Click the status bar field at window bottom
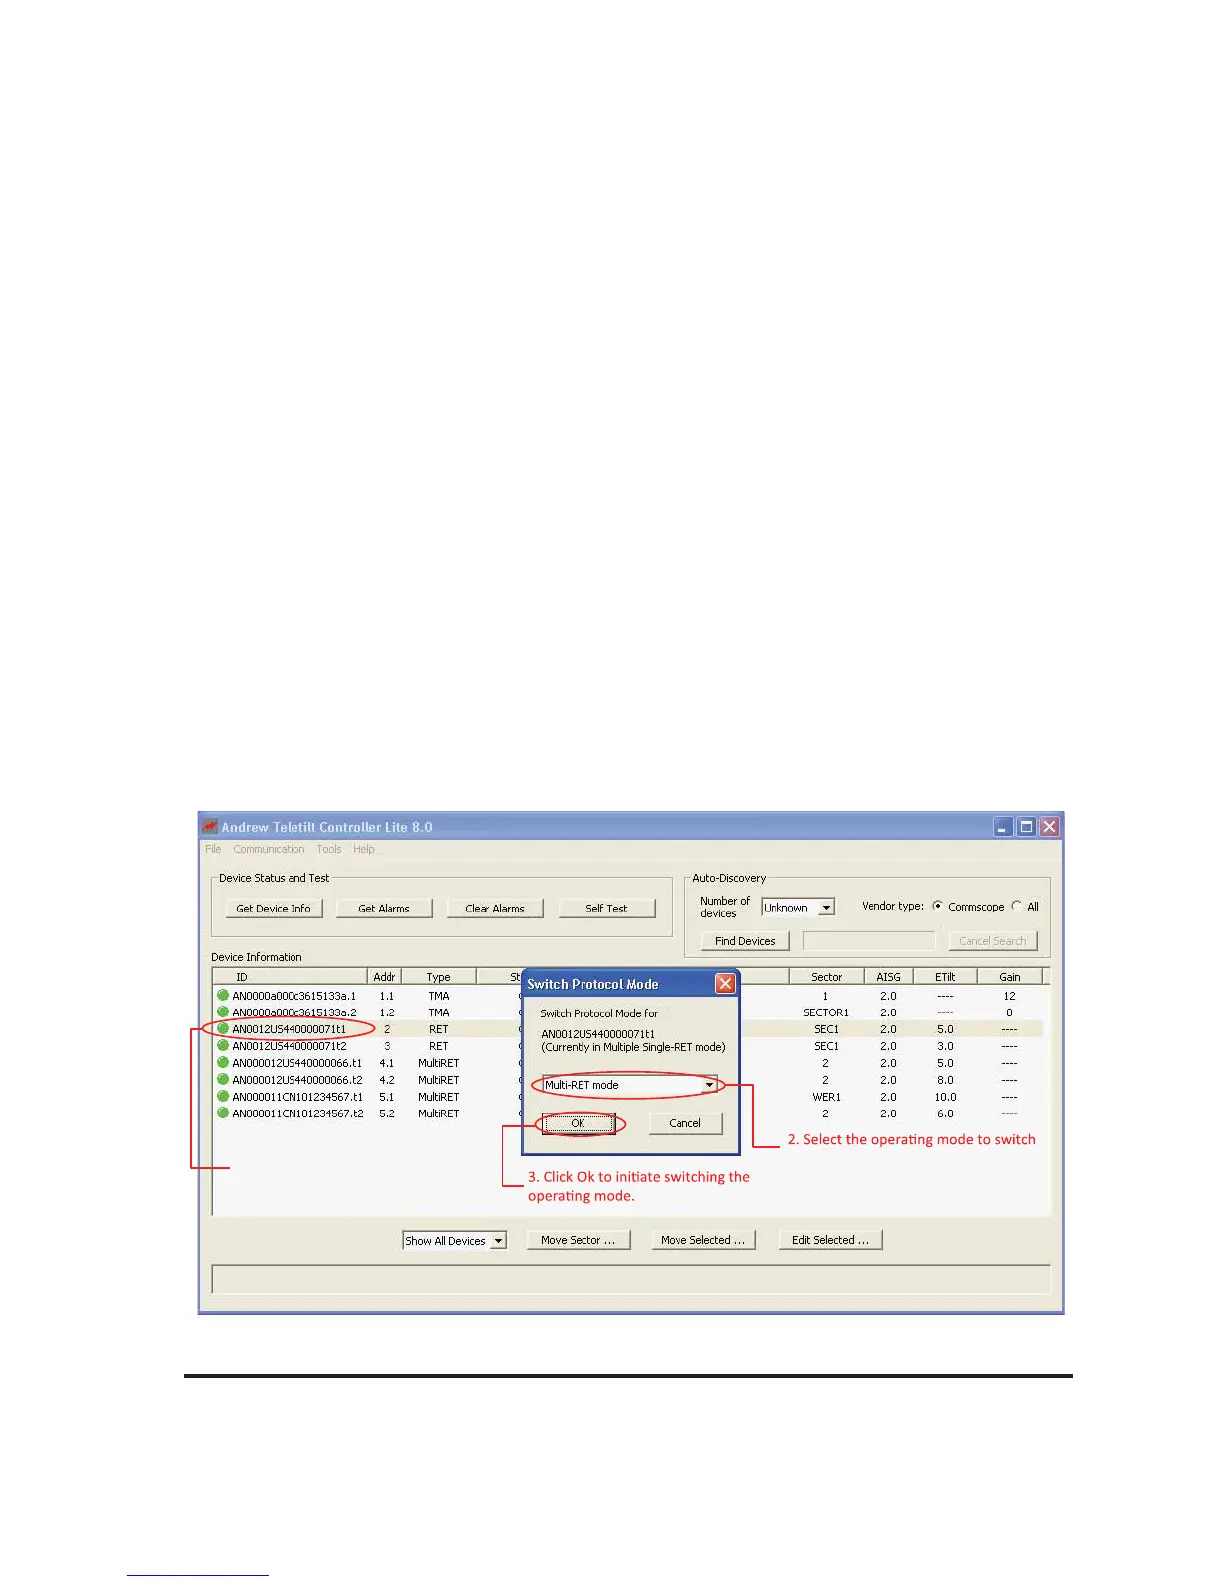 [631, 1279]
